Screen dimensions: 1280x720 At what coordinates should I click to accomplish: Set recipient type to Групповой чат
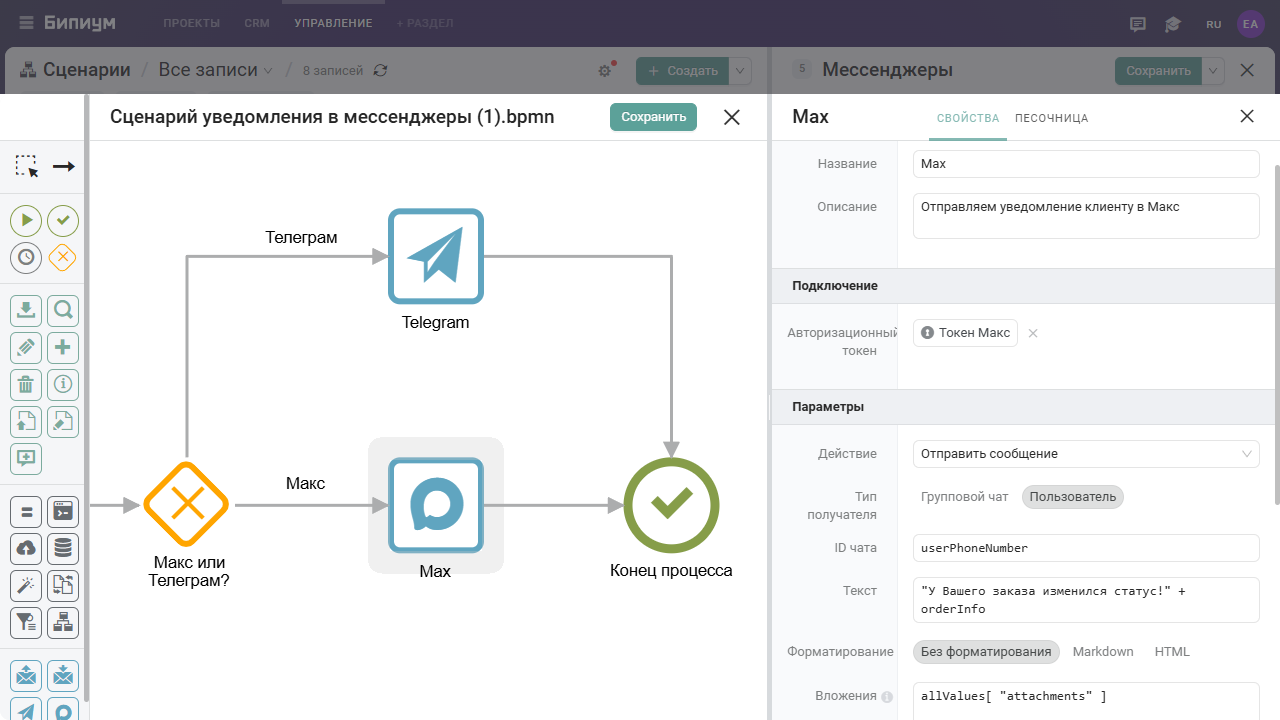click(x=965, y=497)
